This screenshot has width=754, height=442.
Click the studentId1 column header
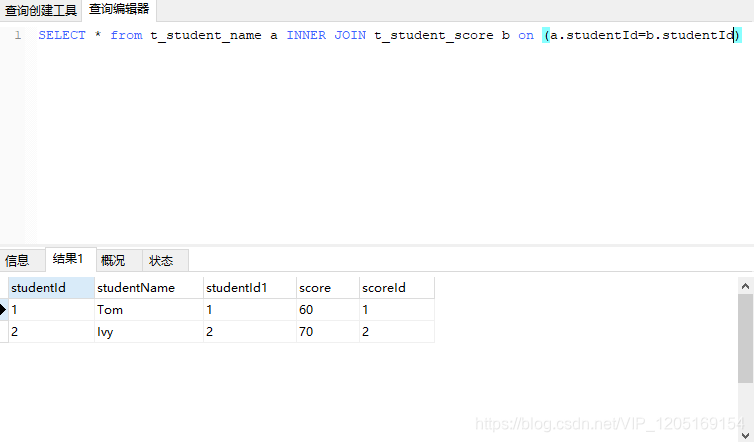250,288
